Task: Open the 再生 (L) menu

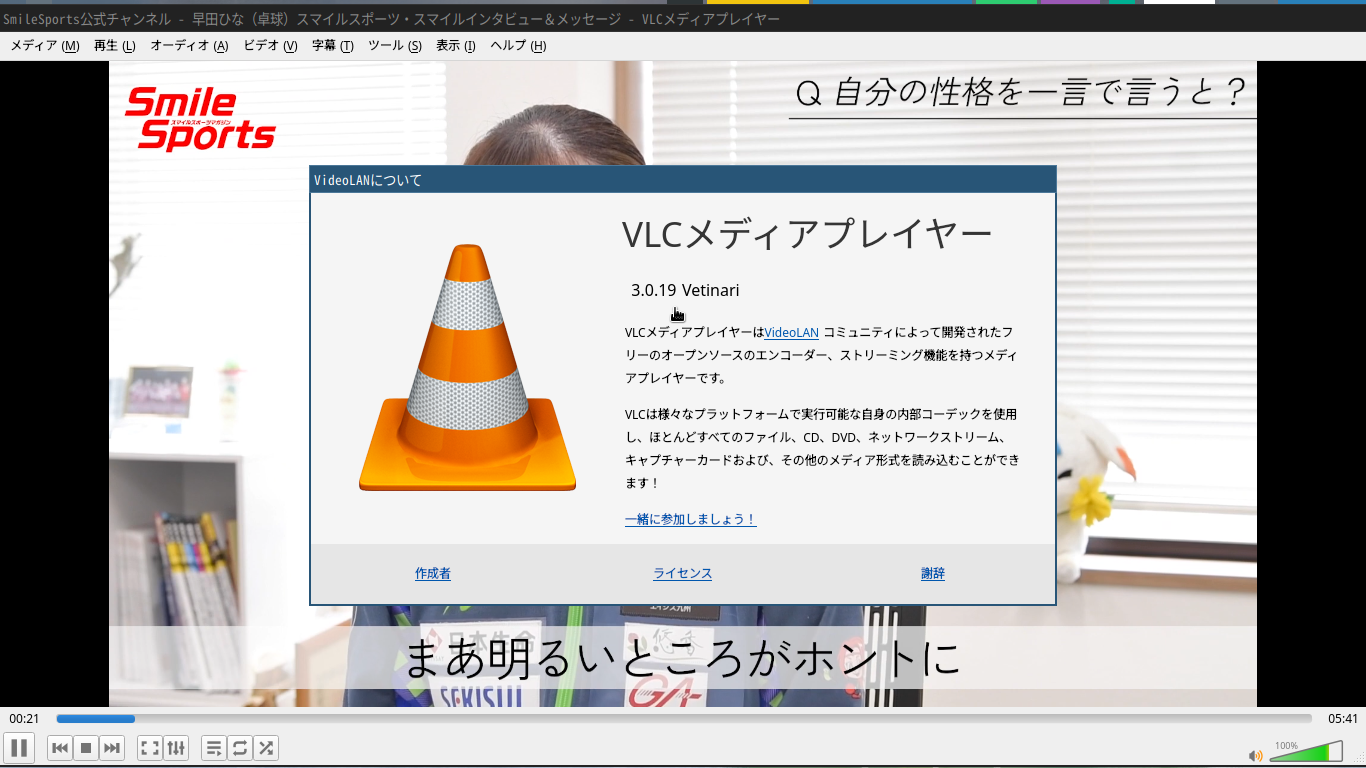Action: point(115,45)
